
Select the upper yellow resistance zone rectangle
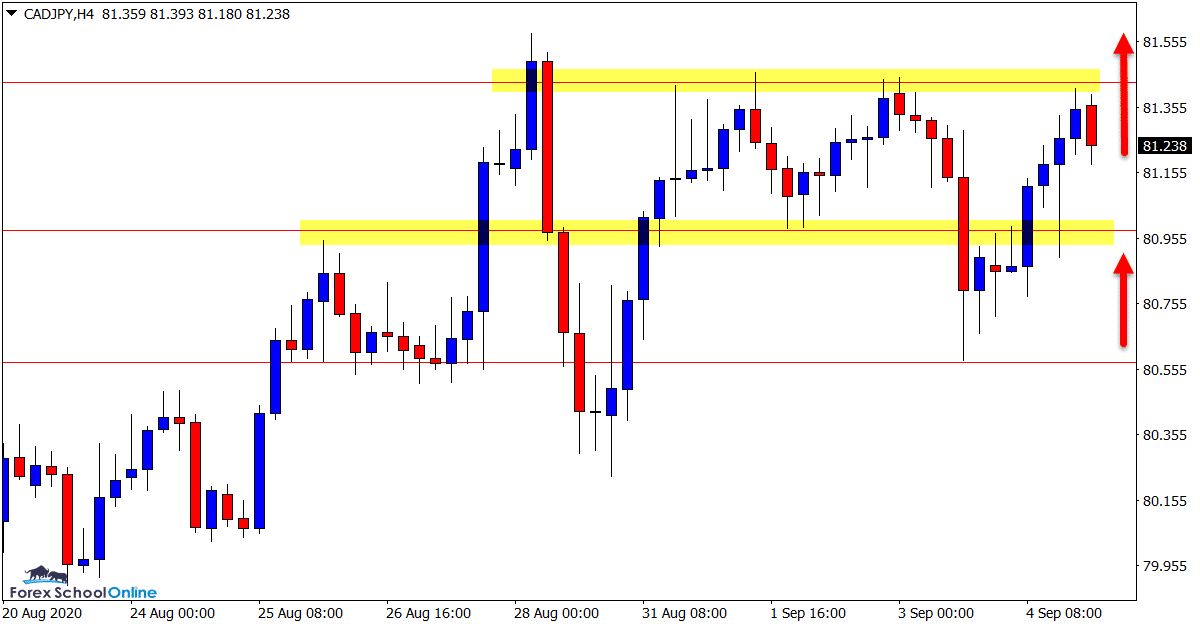pyautogui.click(x=795, y=80)
